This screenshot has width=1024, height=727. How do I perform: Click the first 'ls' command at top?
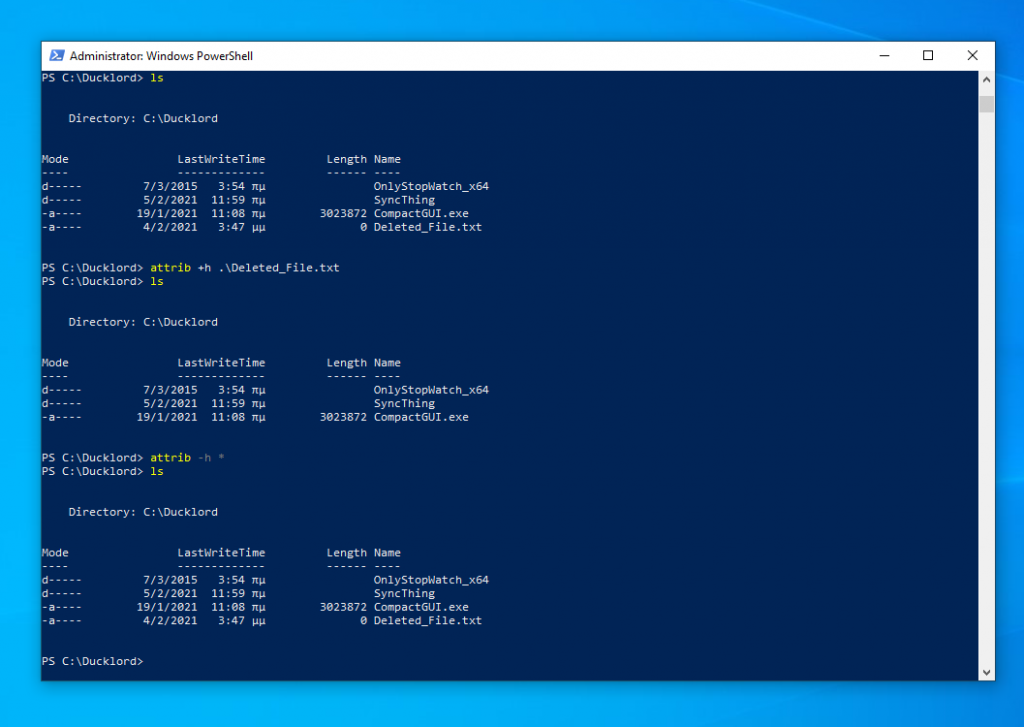coord(156,77)
